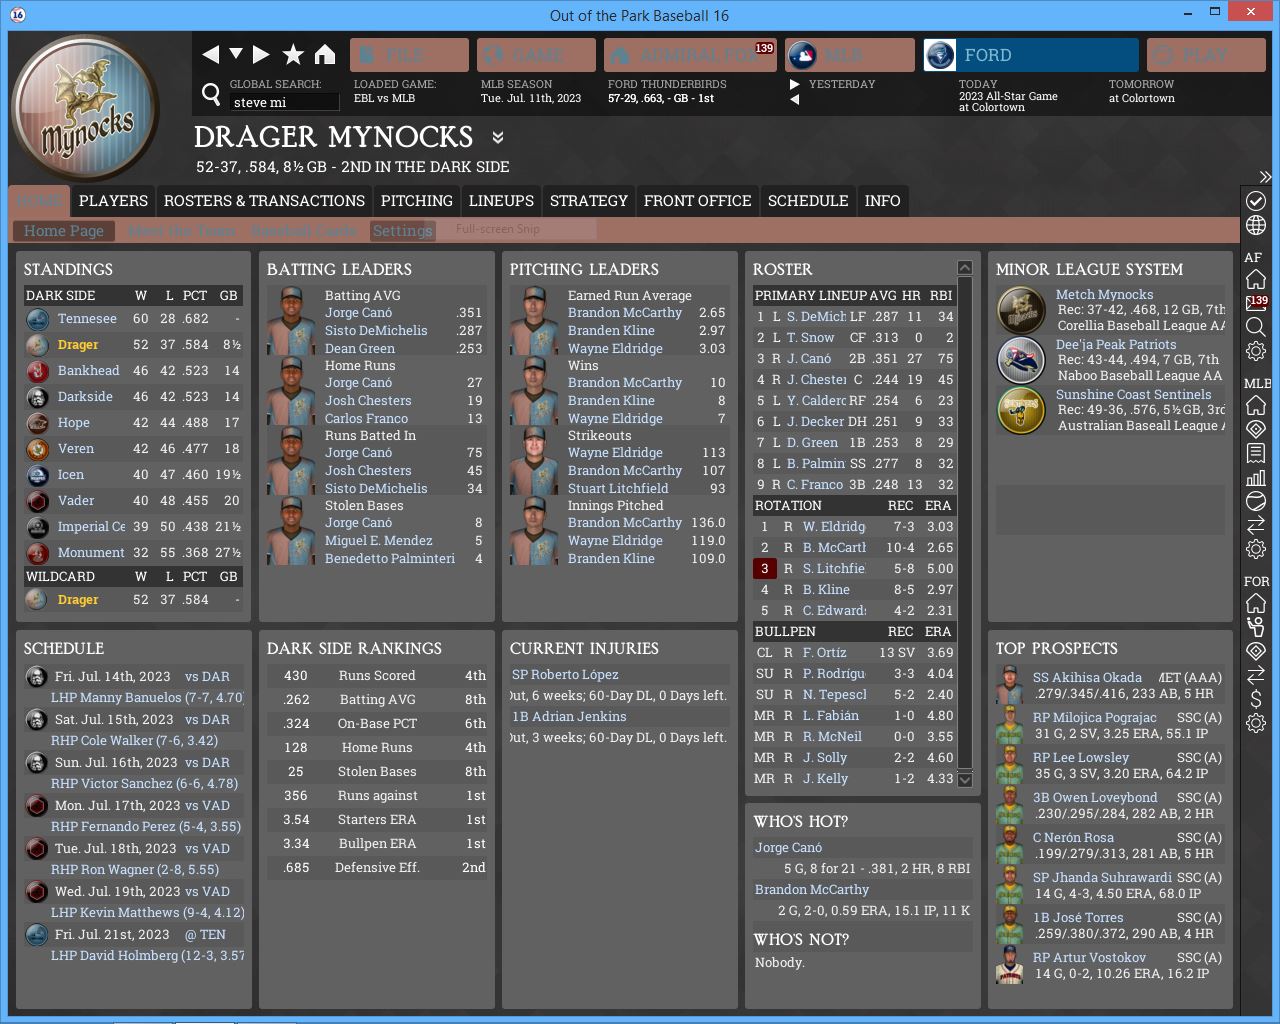This screenshot has width=1280, height=1024.
Task: Switch to the Front Office tab
Action: tap(697, 201)
